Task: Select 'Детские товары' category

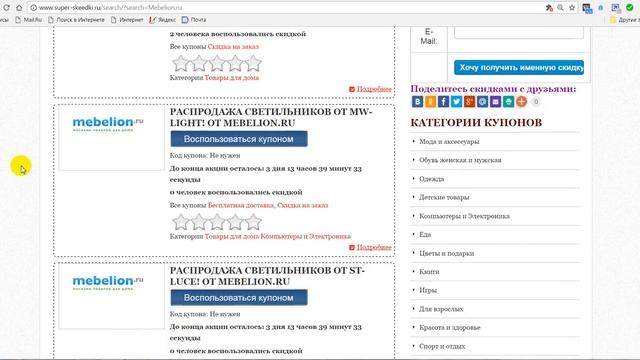Action: [x=444, y=197]
